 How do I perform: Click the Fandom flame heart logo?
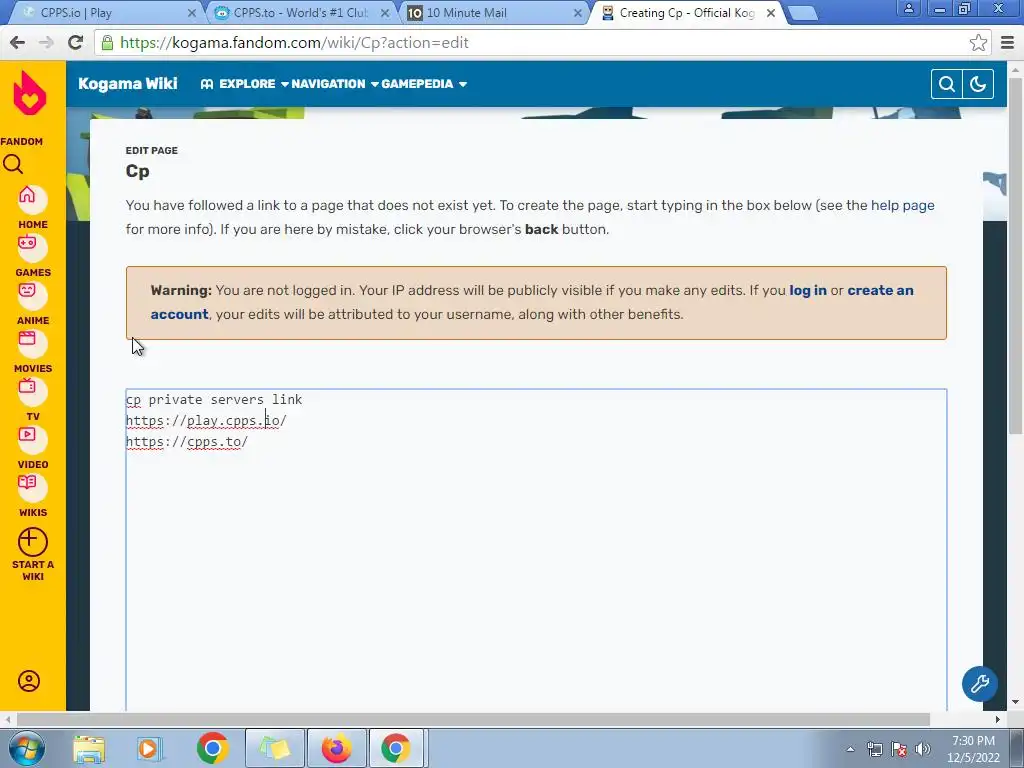[30, 93]
